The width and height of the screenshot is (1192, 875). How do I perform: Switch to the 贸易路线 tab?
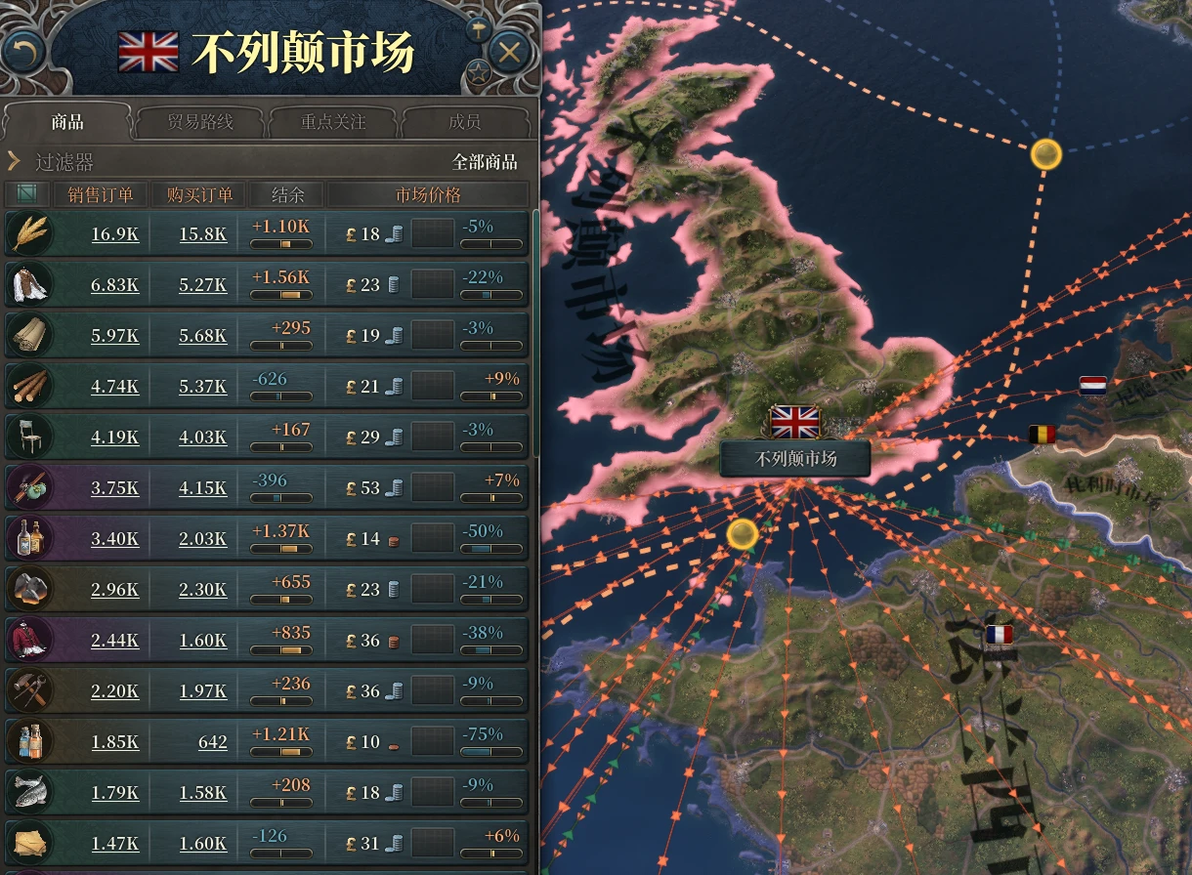(x=201, y=122)
